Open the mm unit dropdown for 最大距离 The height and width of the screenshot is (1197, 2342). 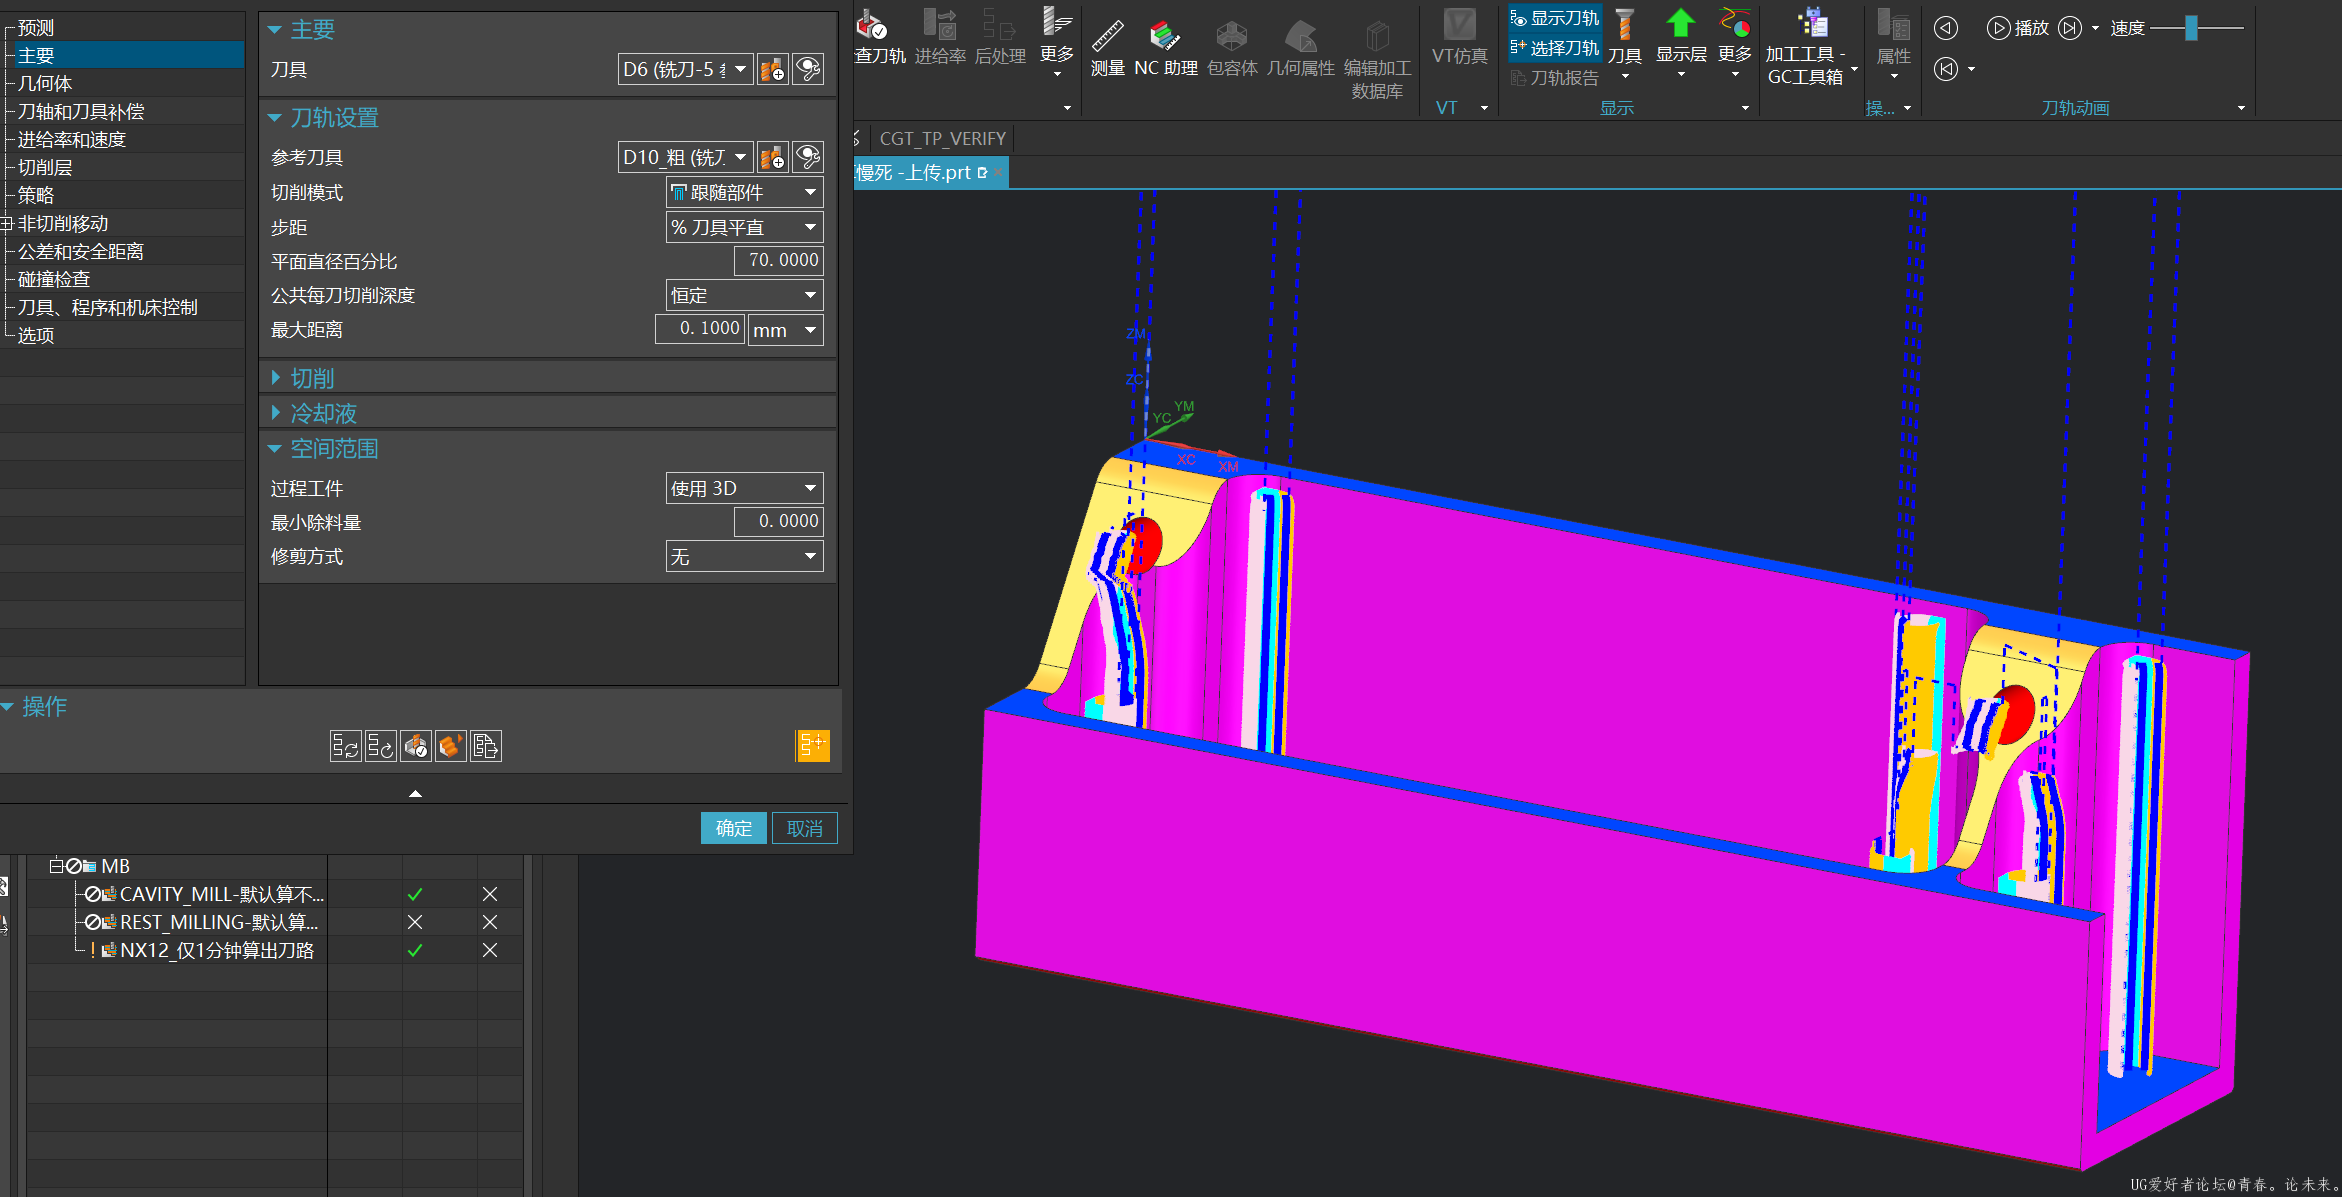click(786, 329)
